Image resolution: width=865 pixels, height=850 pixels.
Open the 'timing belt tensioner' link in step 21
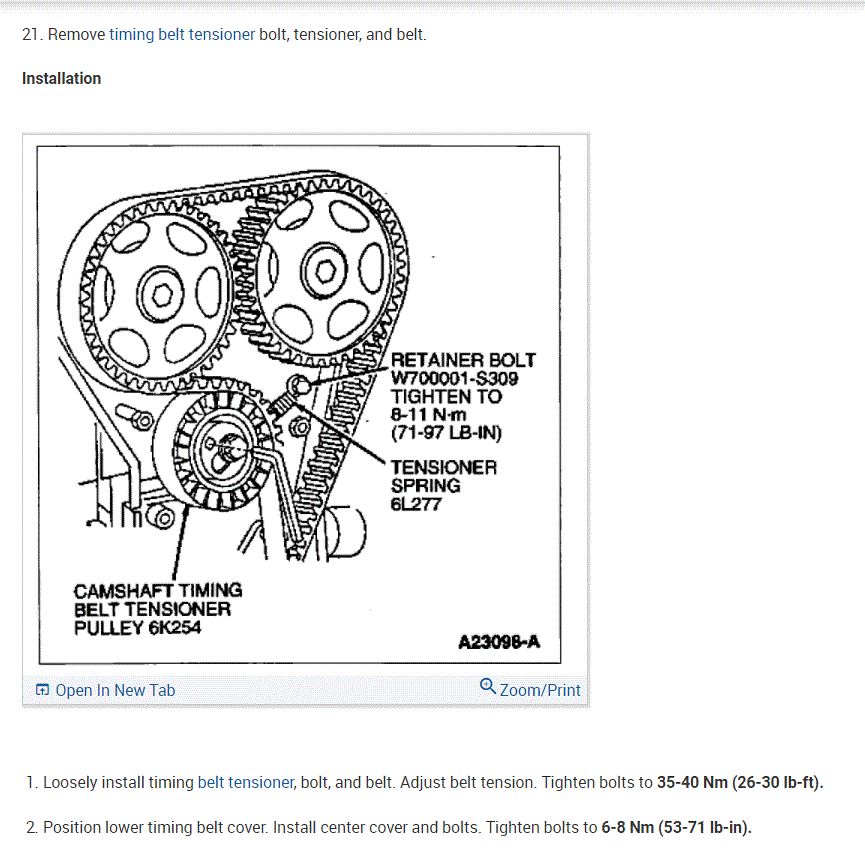coord(182,34)
